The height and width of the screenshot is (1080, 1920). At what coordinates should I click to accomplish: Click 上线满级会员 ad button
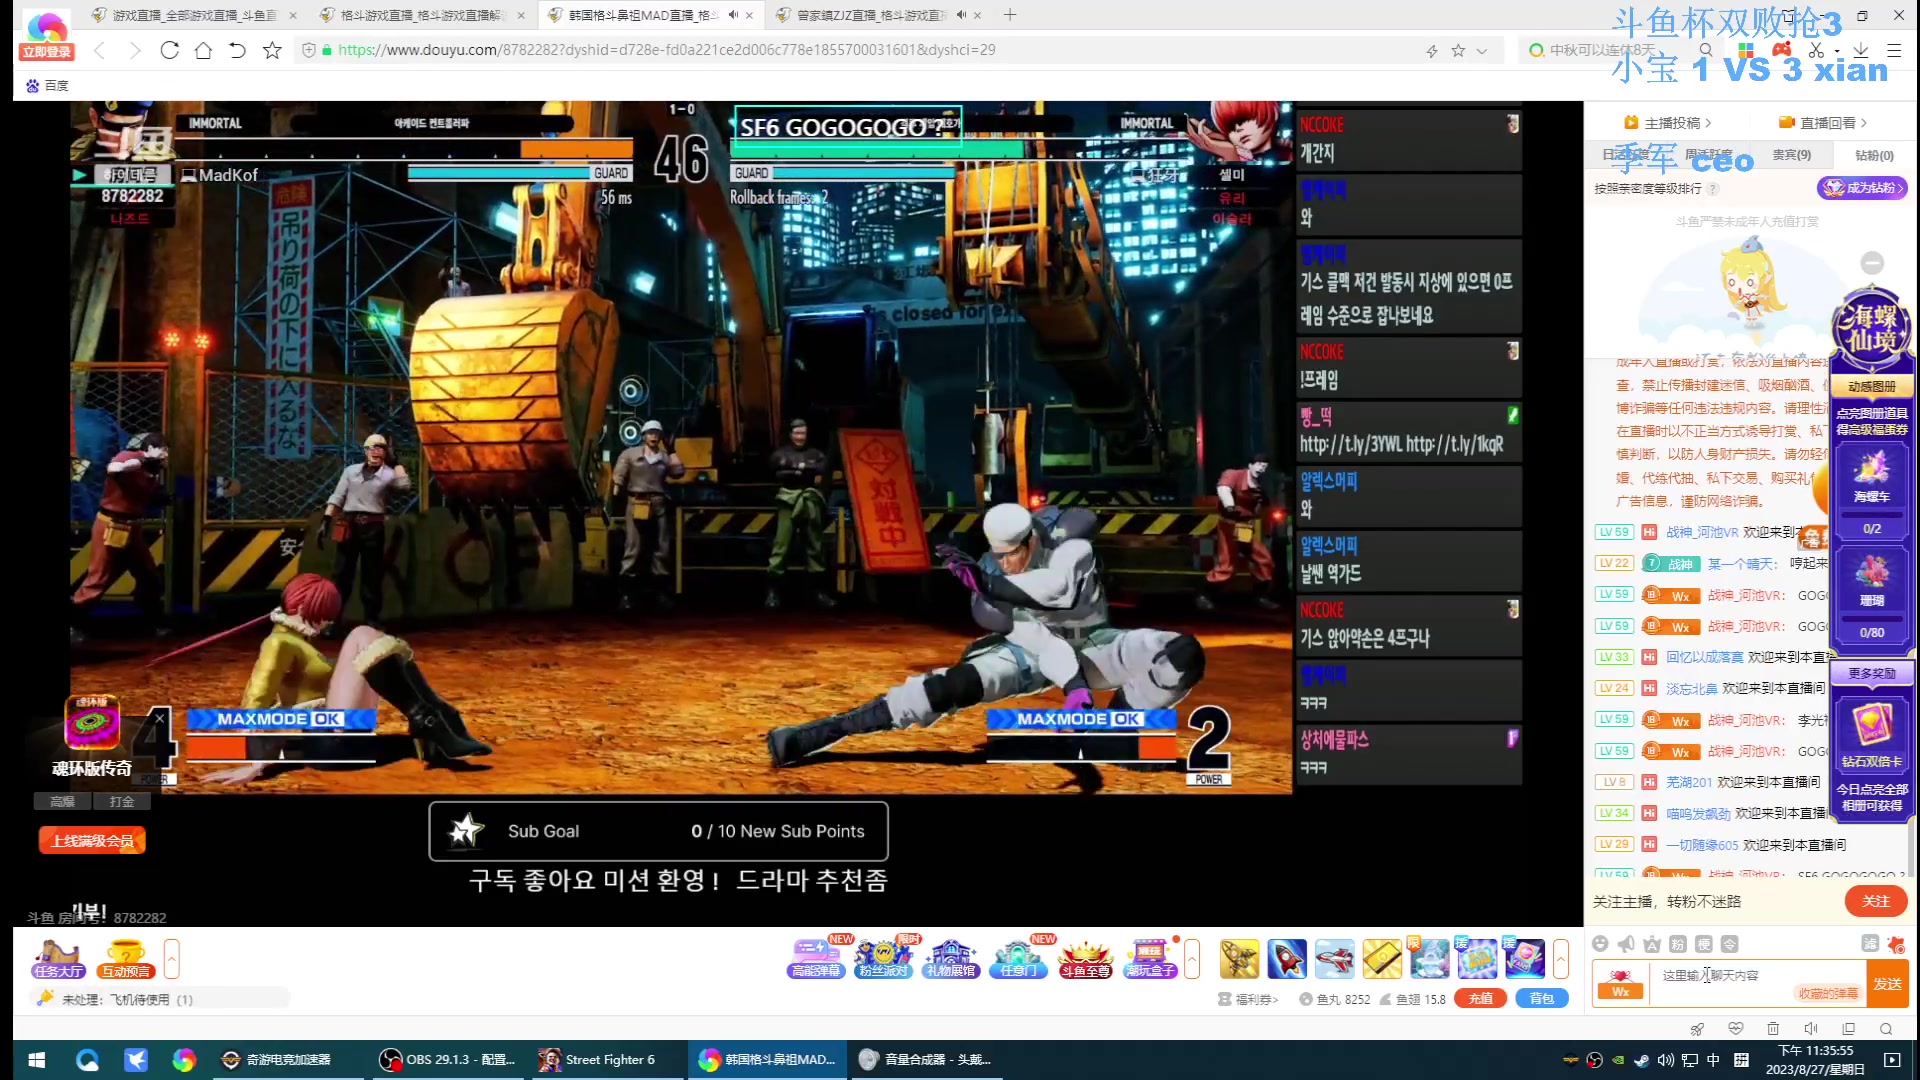pyautogui.click(x=92, y=841)
